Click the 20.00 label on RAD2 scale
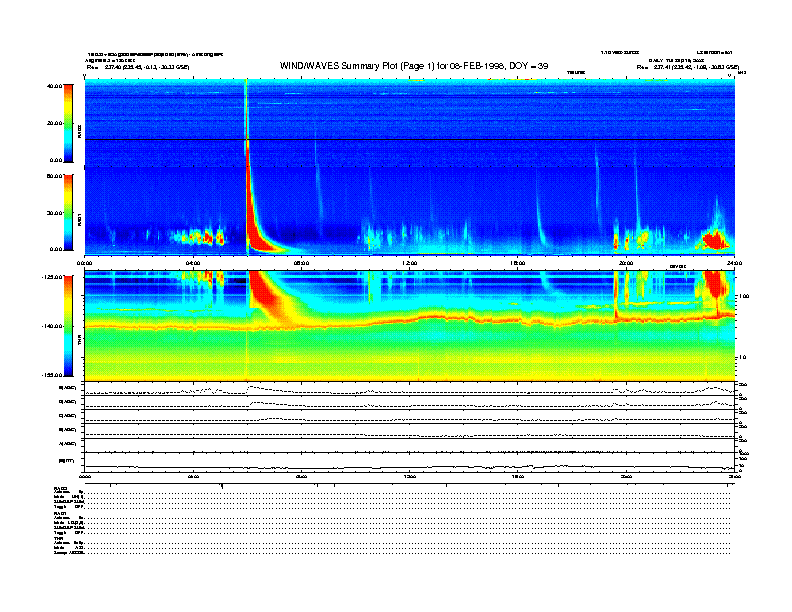The image size is (792, 612). 55,123
